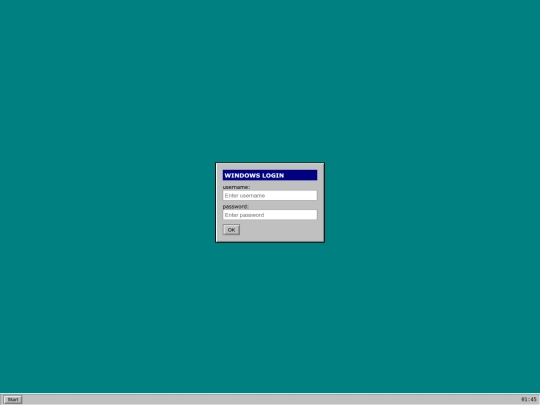
Task: Click the username input field
Action: pyautogui.click(x=270, y=195)
